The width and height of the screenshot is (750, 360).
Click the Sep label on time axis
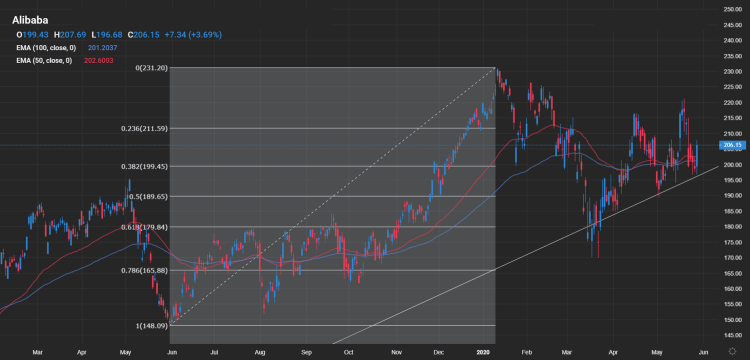[306, 352]
